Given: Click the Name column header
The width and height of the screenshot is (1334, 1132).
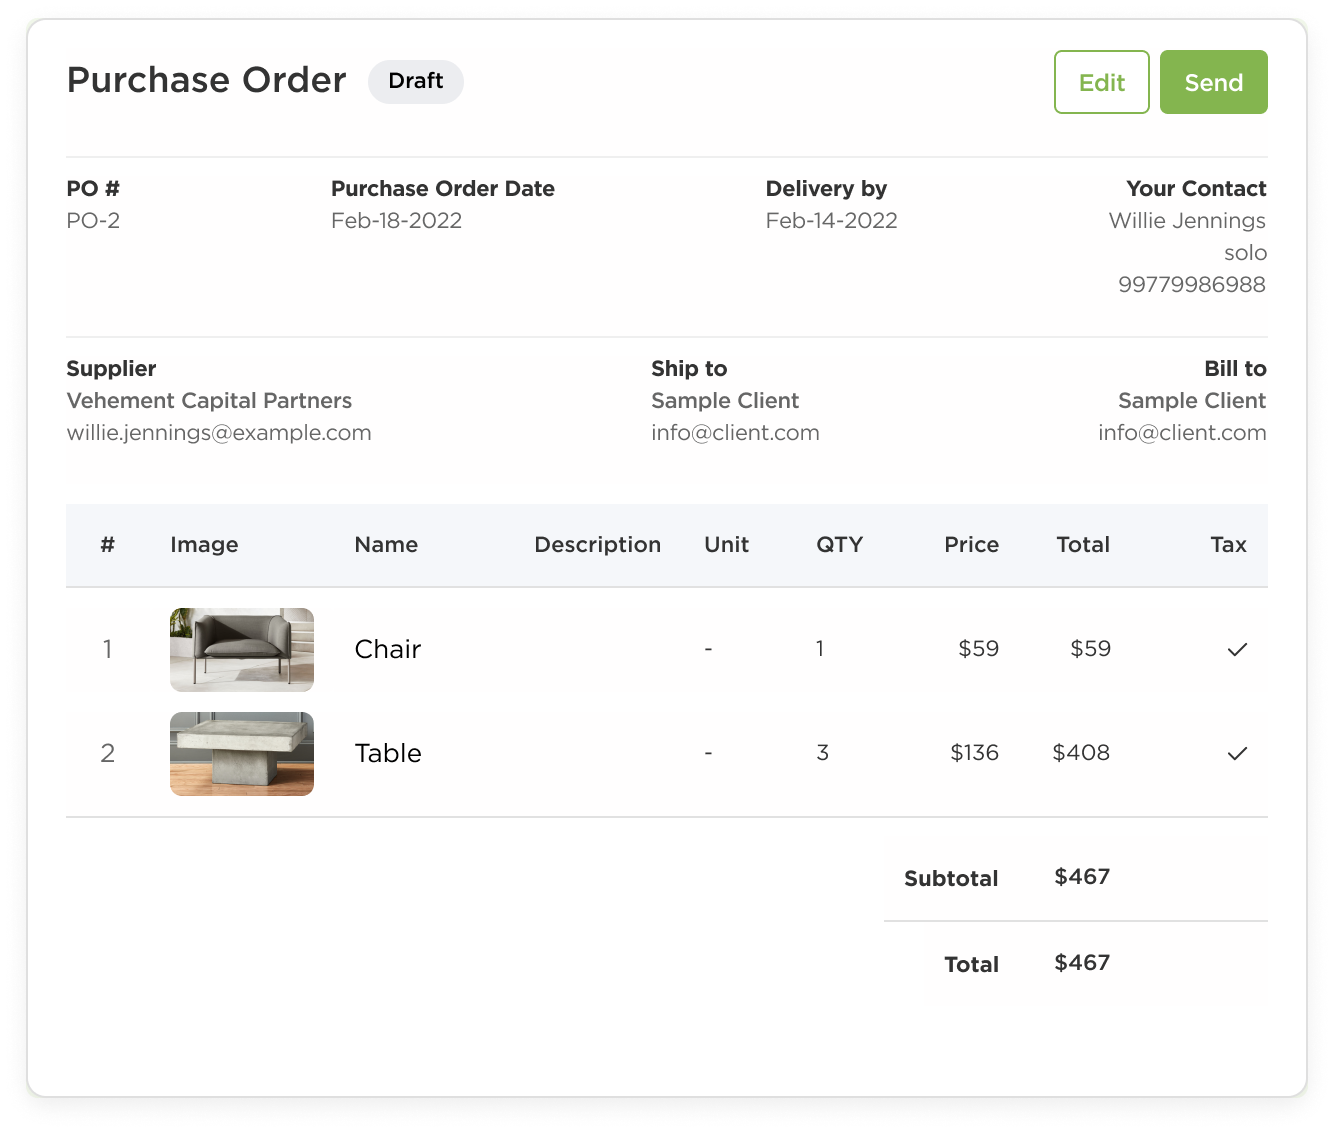Looking at the screenshot, I should (386, 544).
